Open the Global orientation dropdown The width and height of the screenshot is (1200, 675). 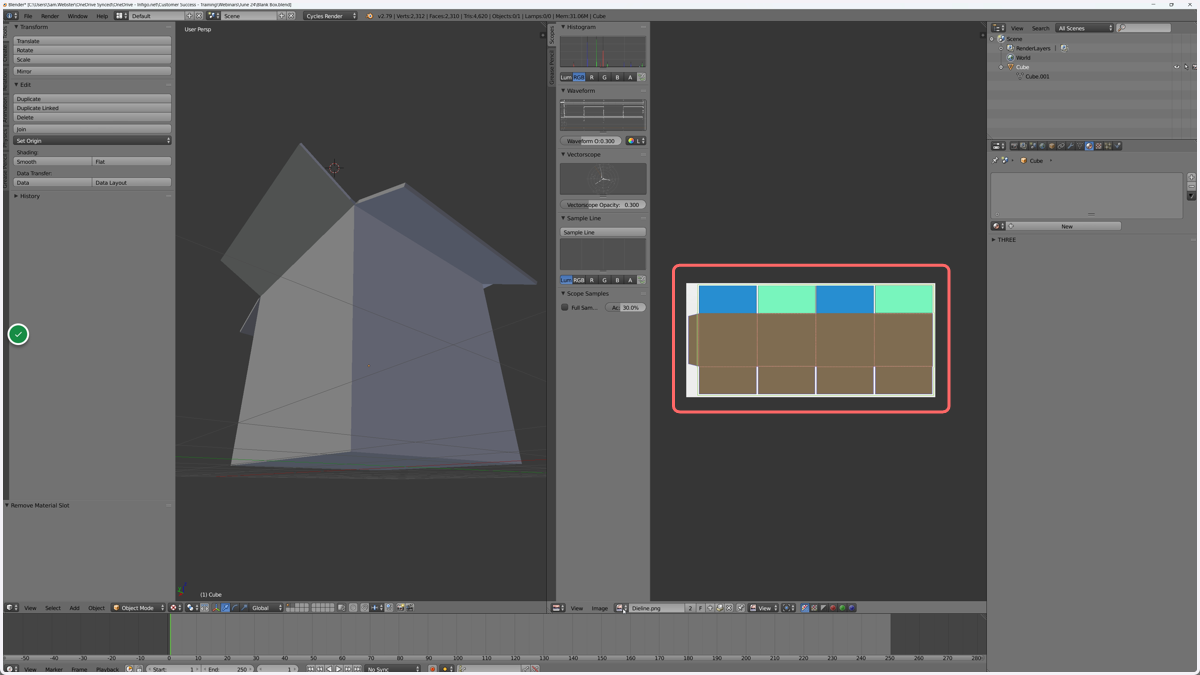click(x=266, y=607)
